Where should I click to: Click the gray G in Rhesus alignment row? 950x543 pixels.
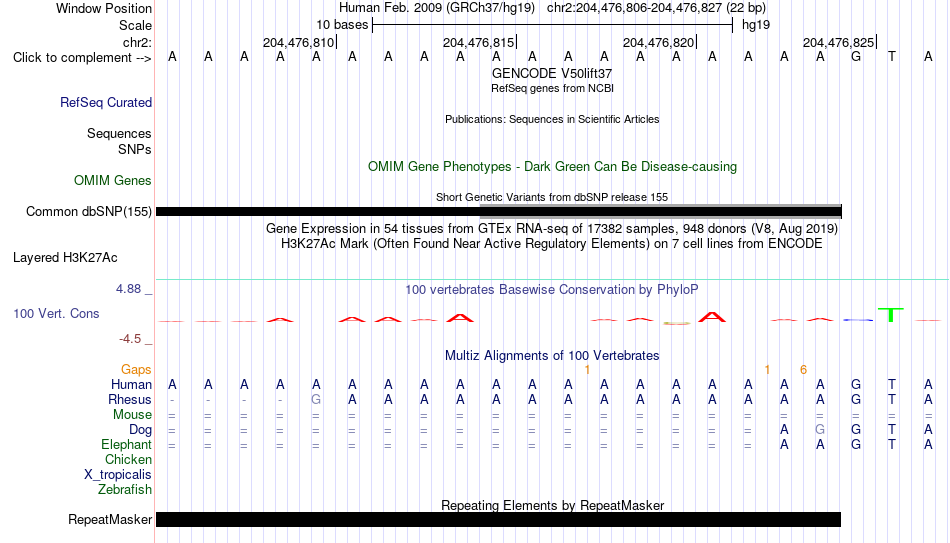click(x=316, y=400)
